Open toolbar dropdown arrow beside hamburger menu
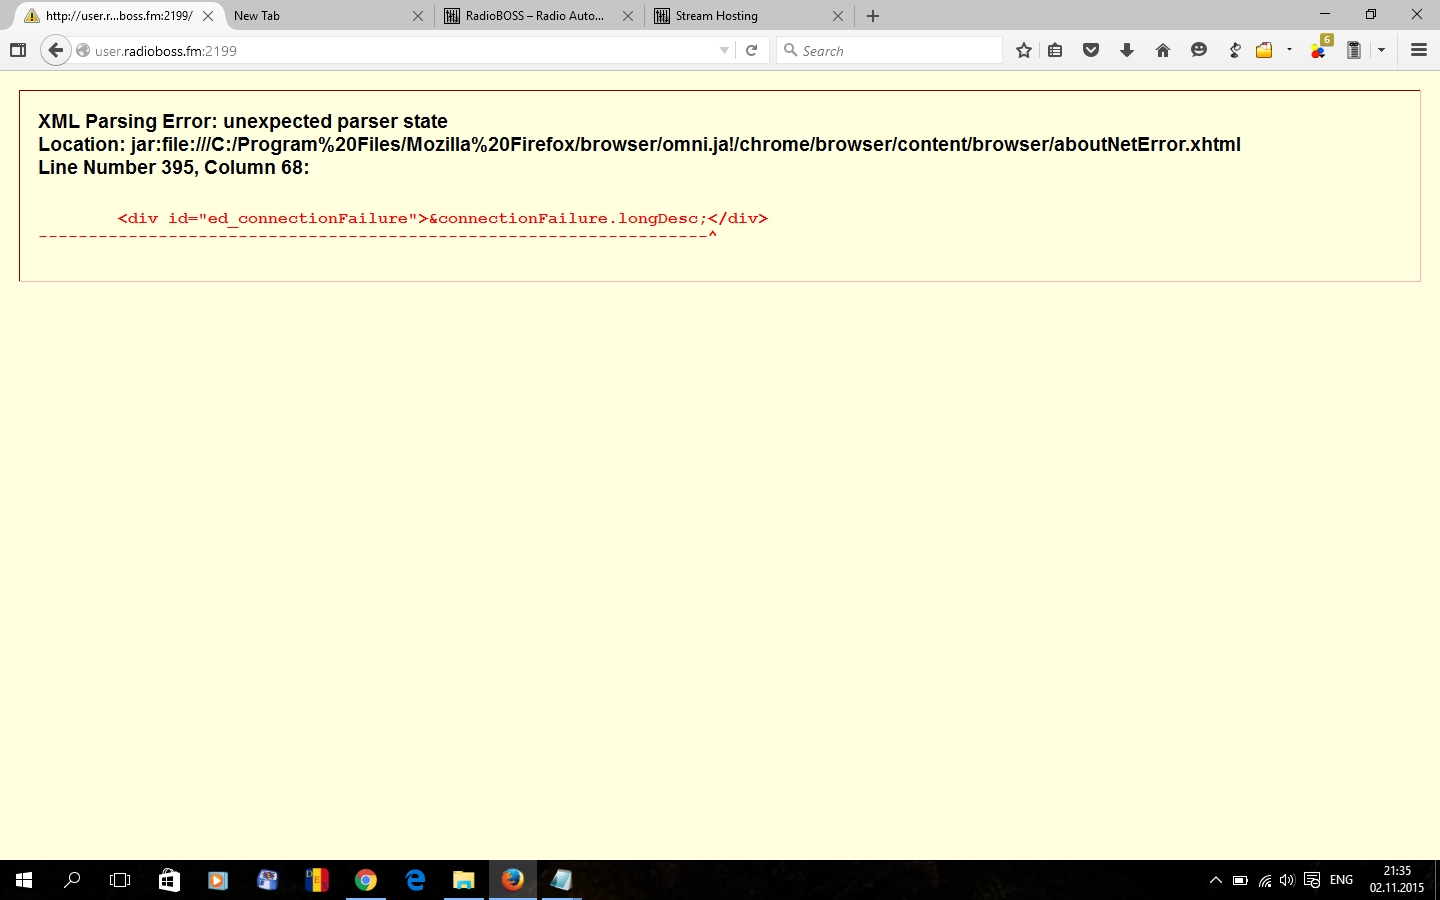1440x900 pixels. [x=1381, y=51]
